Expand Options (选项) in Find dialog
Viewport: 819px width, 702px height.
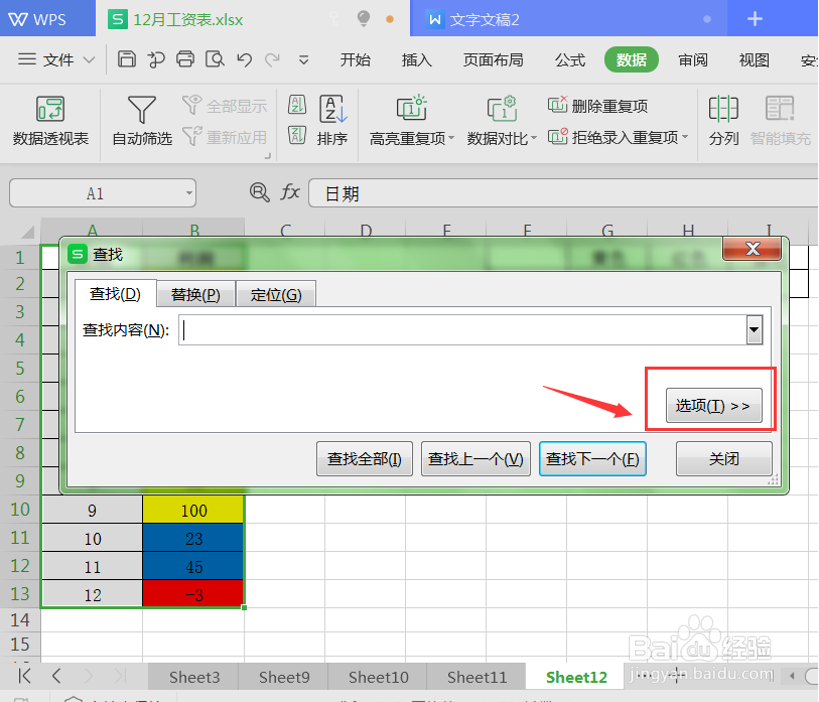point(714,405)
